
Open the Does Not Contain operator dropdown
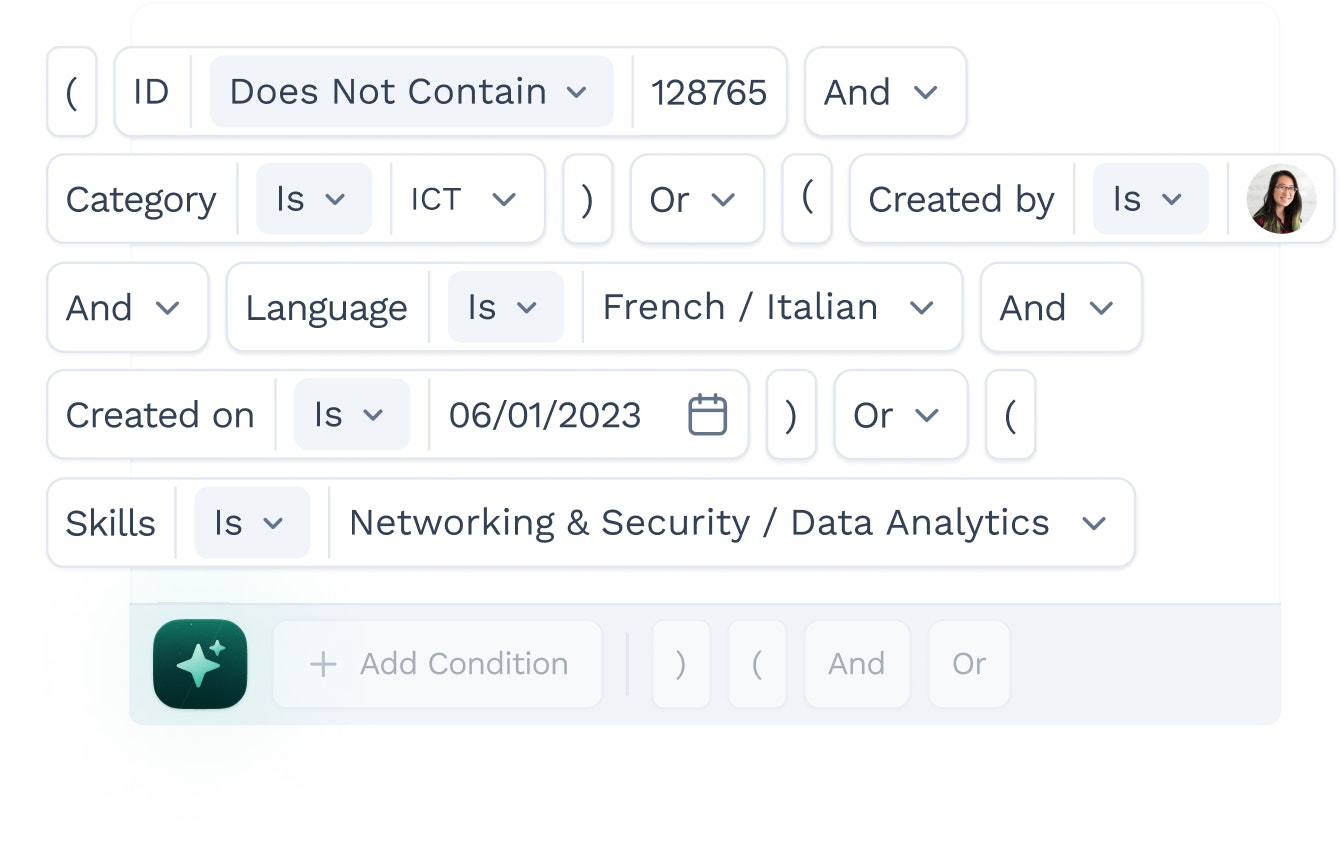pyautogui.click(x=411, y=92)
